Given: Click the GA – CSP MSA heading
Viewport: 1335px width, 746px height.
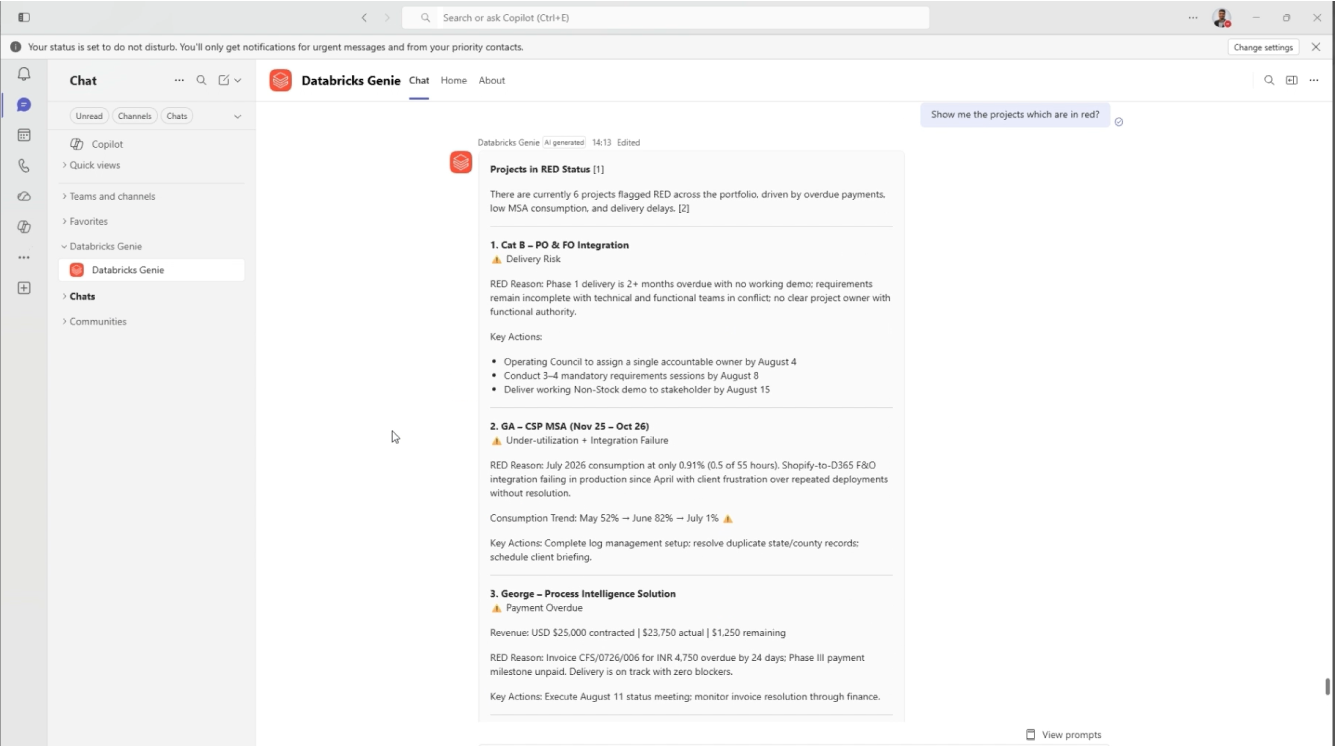Looking at the screenshot, I should click(x=569, y=426).
